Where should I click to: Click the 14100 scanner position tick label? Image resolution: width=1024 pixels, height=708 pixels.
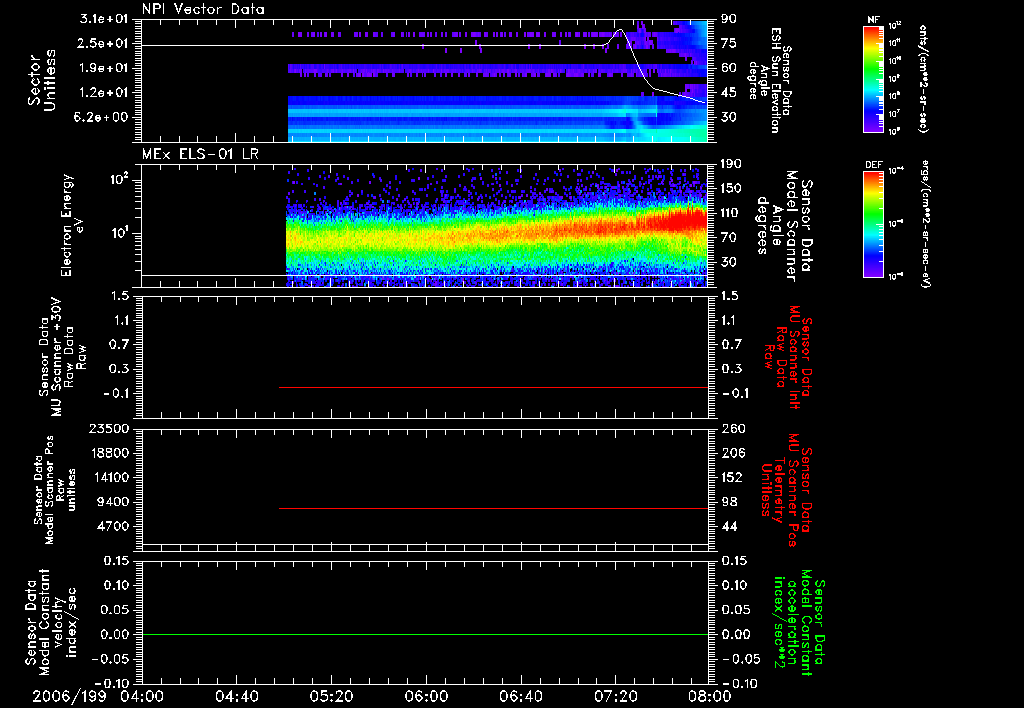point(109,477)
